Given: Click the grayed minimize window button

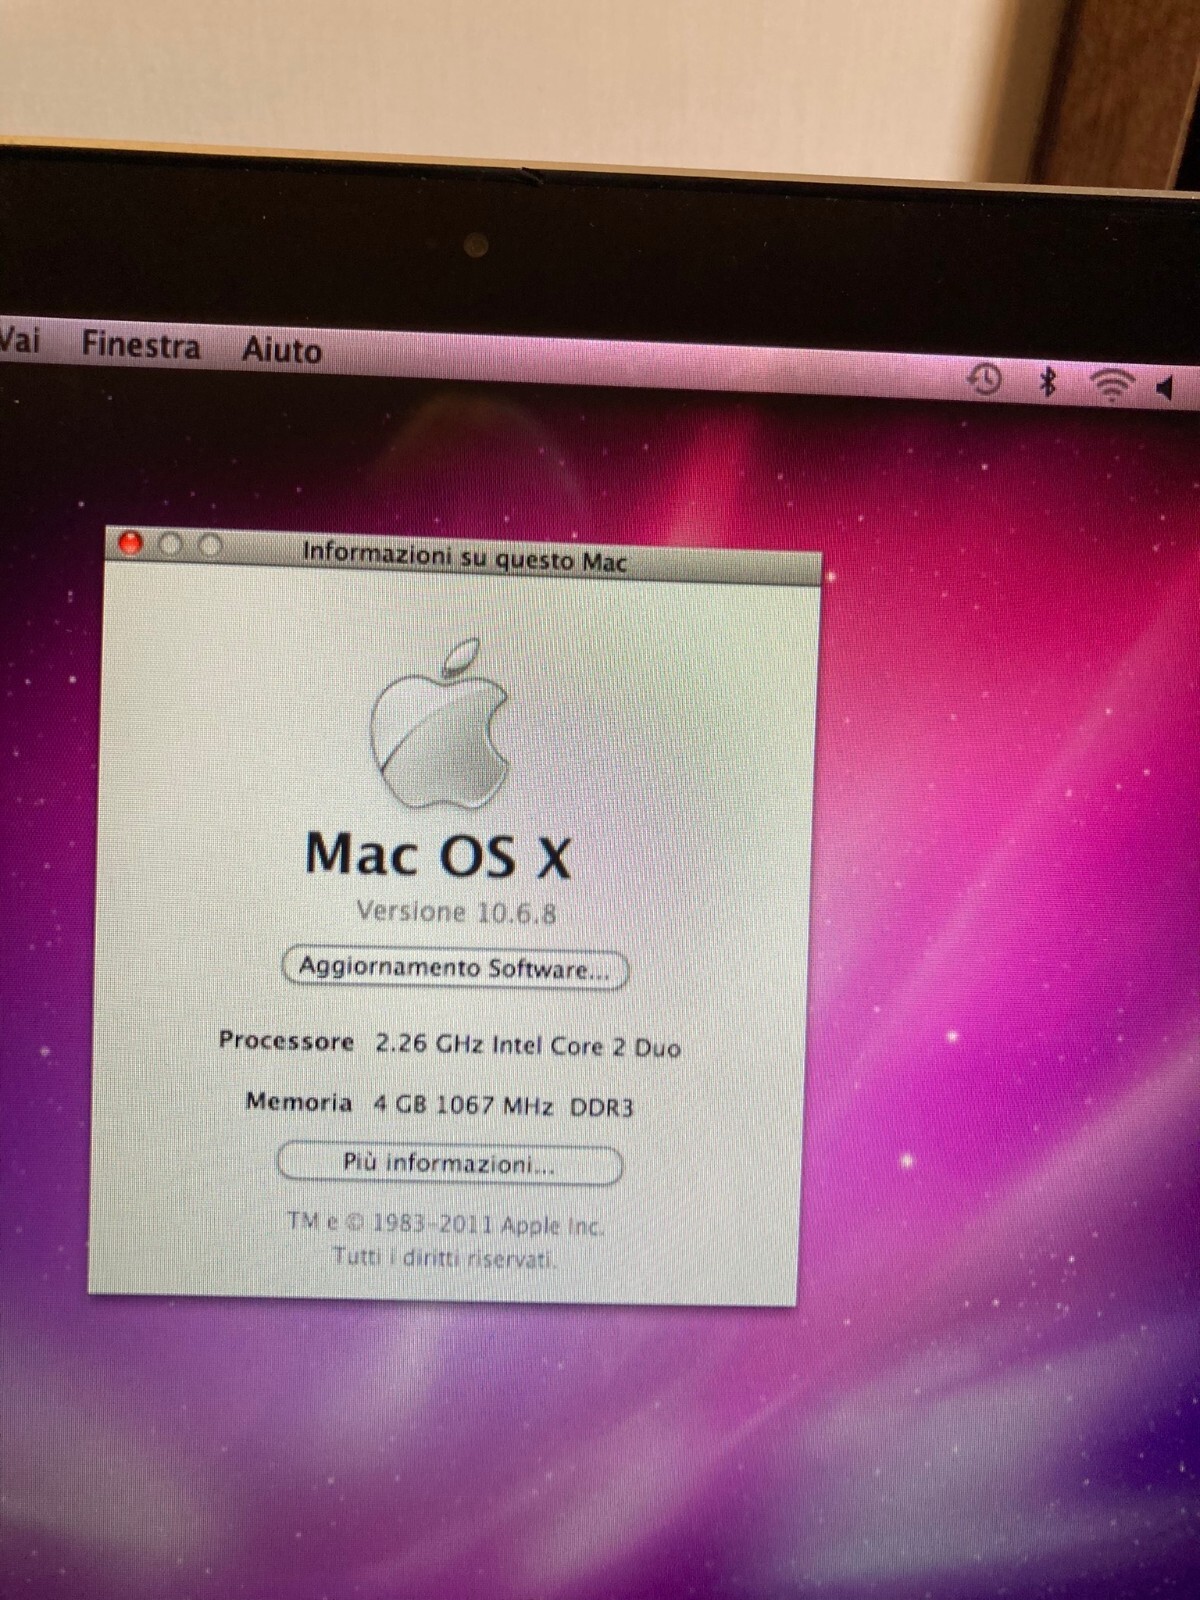Looking at the screenshot, I should pyautogui.click(x=171, y=545).
